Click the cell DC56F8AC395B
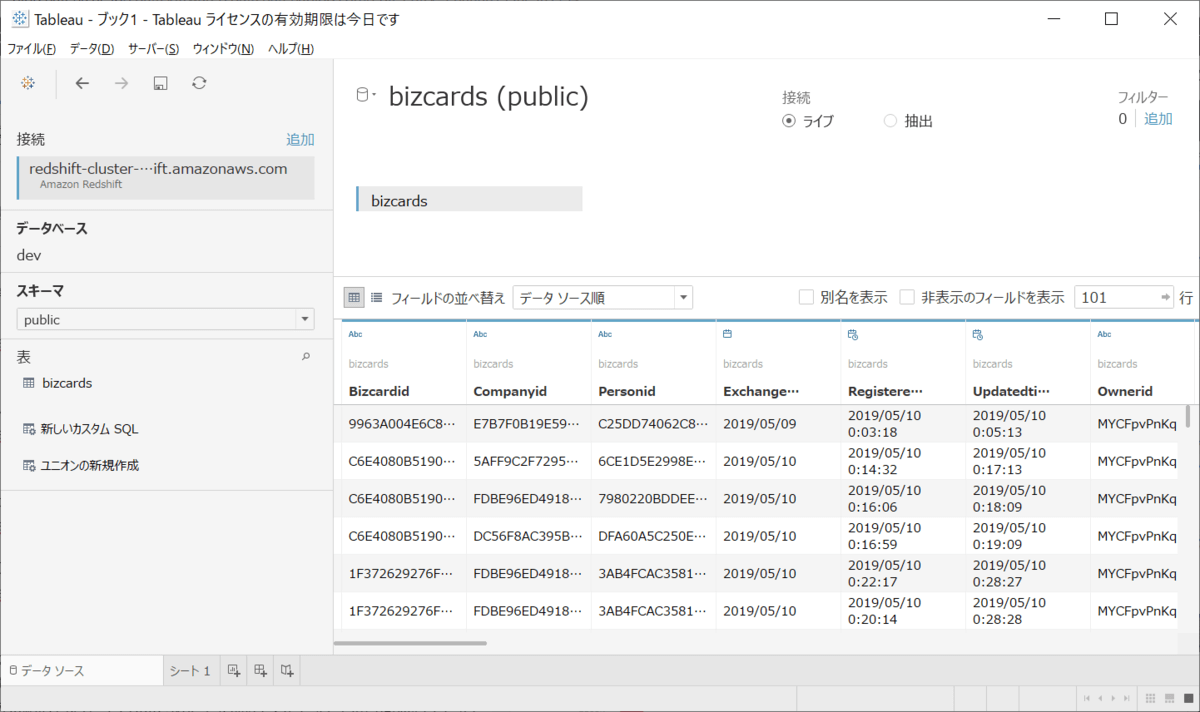Screen dimensions: 1200x712 point(526,536)
